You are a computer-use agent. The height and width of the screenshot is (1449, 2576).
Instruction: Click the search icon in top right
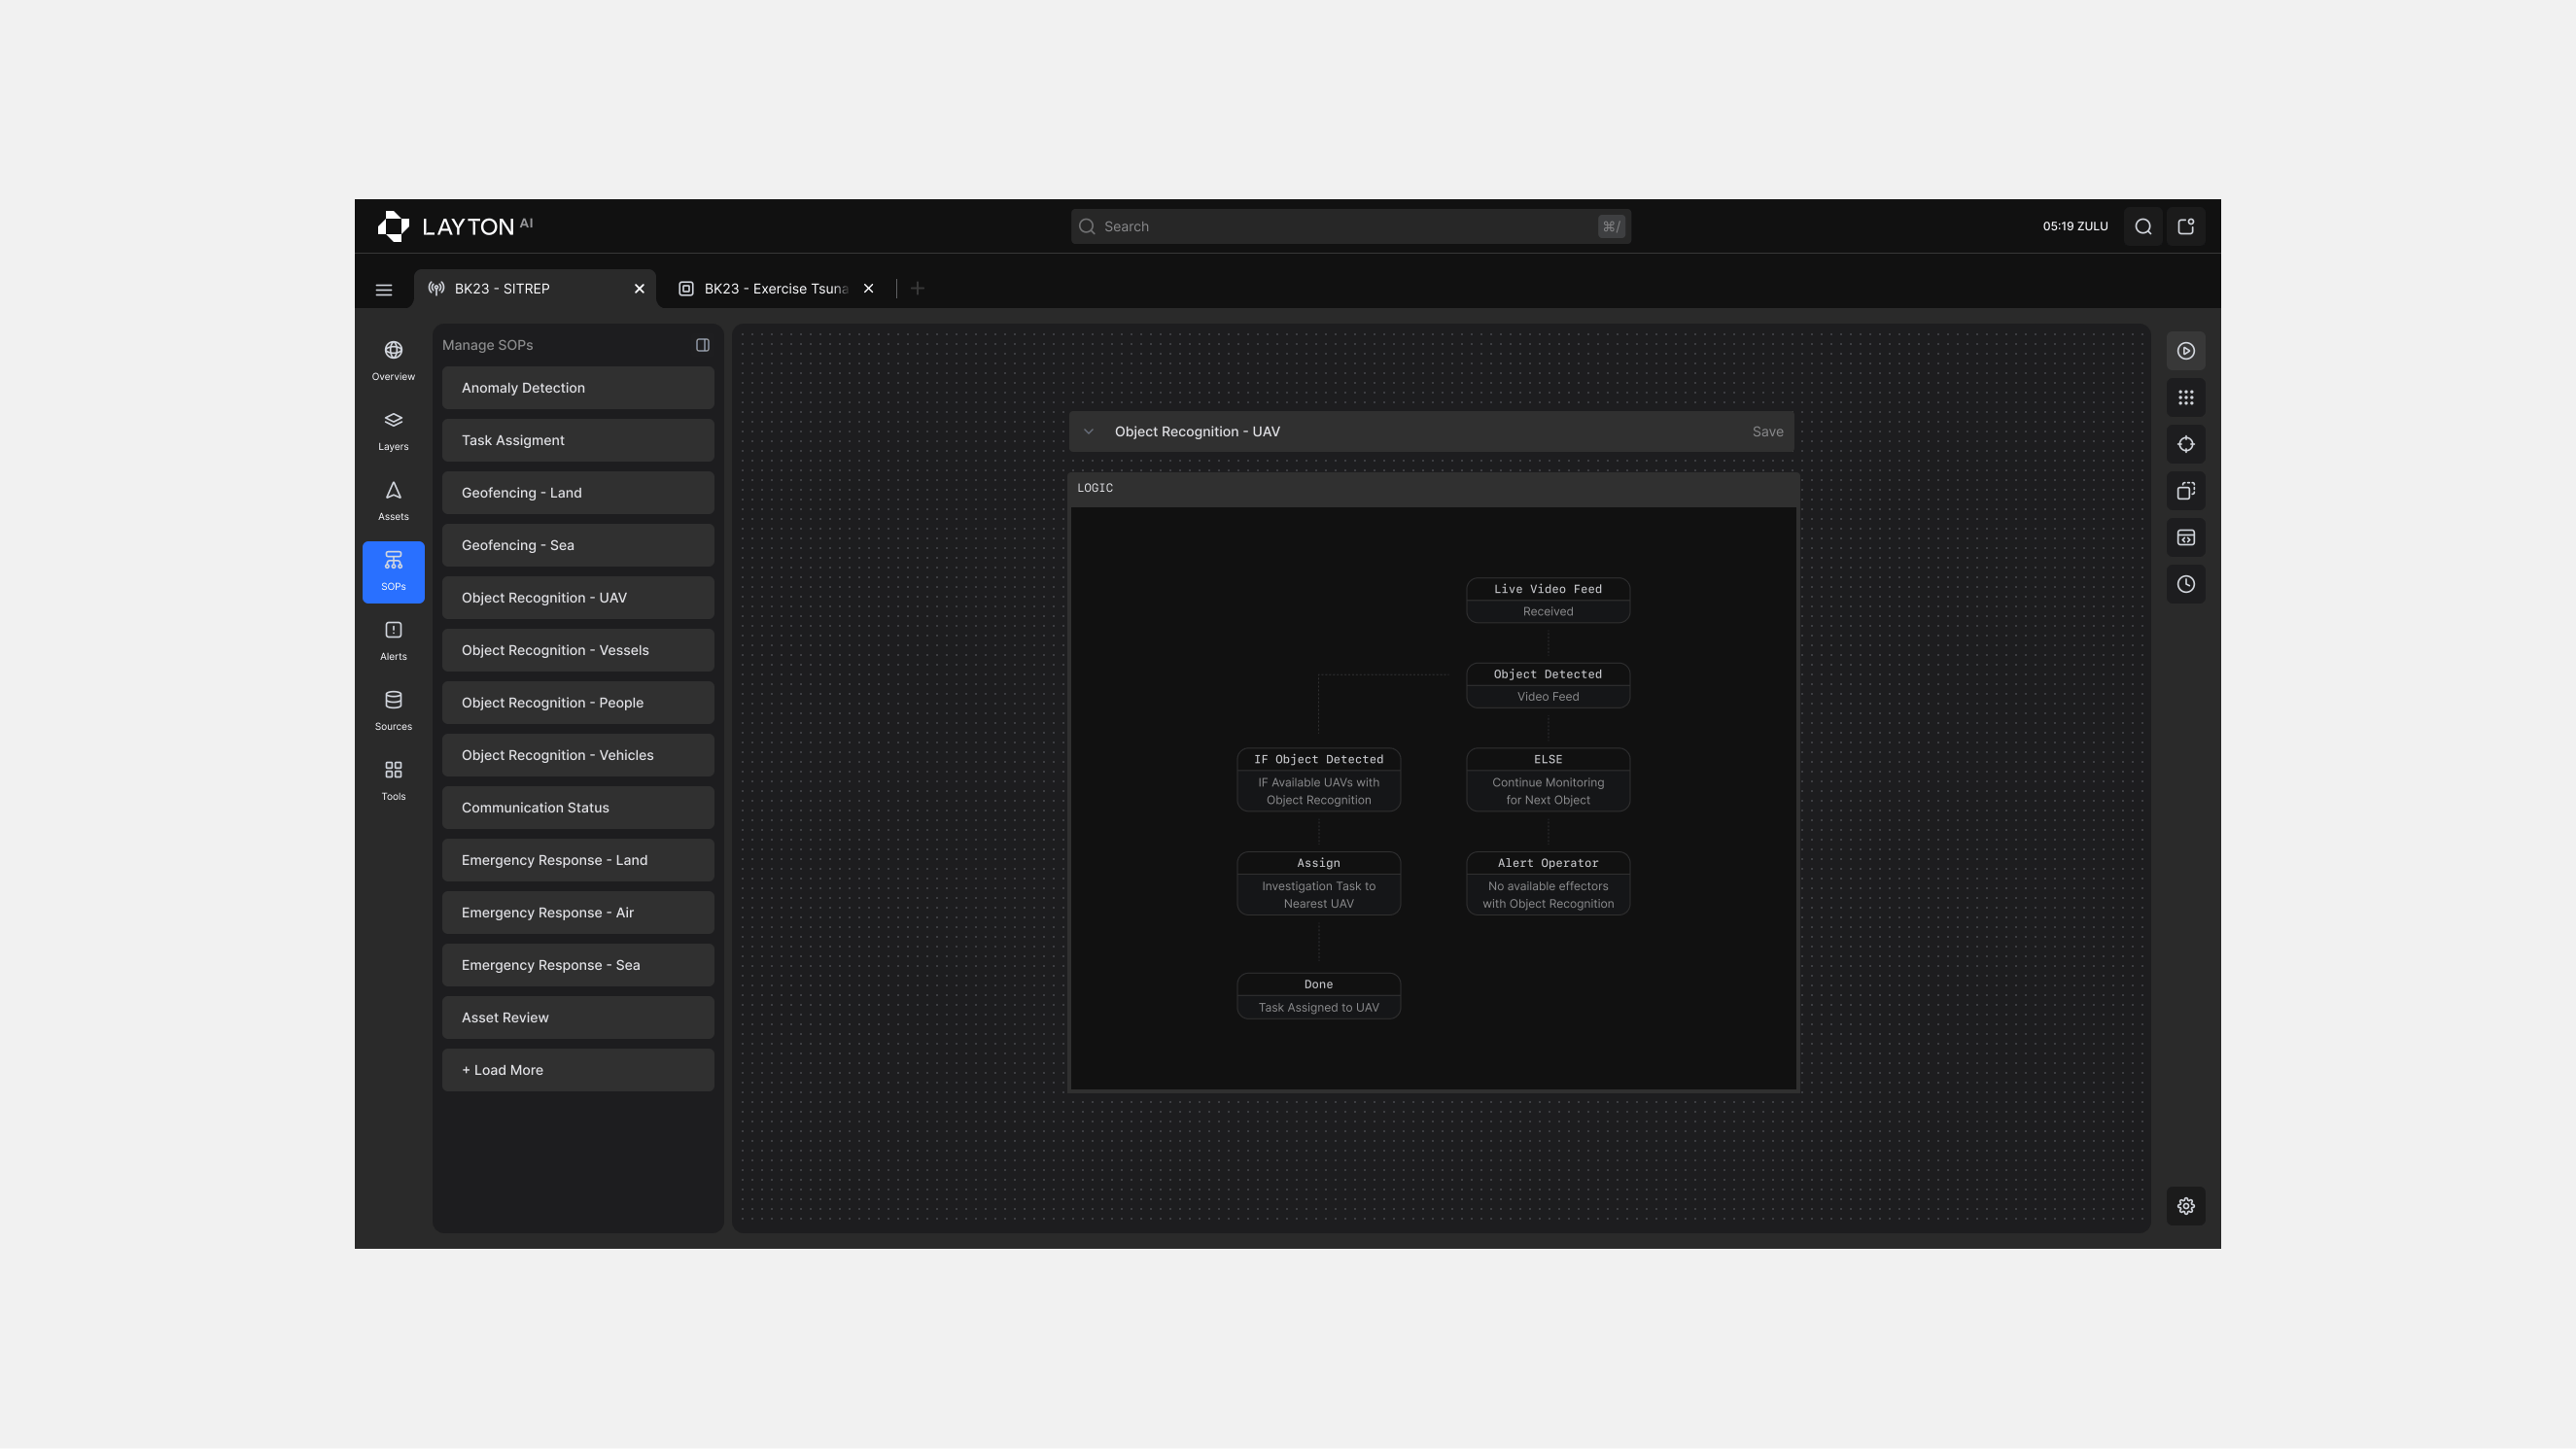pos(2143,227)
